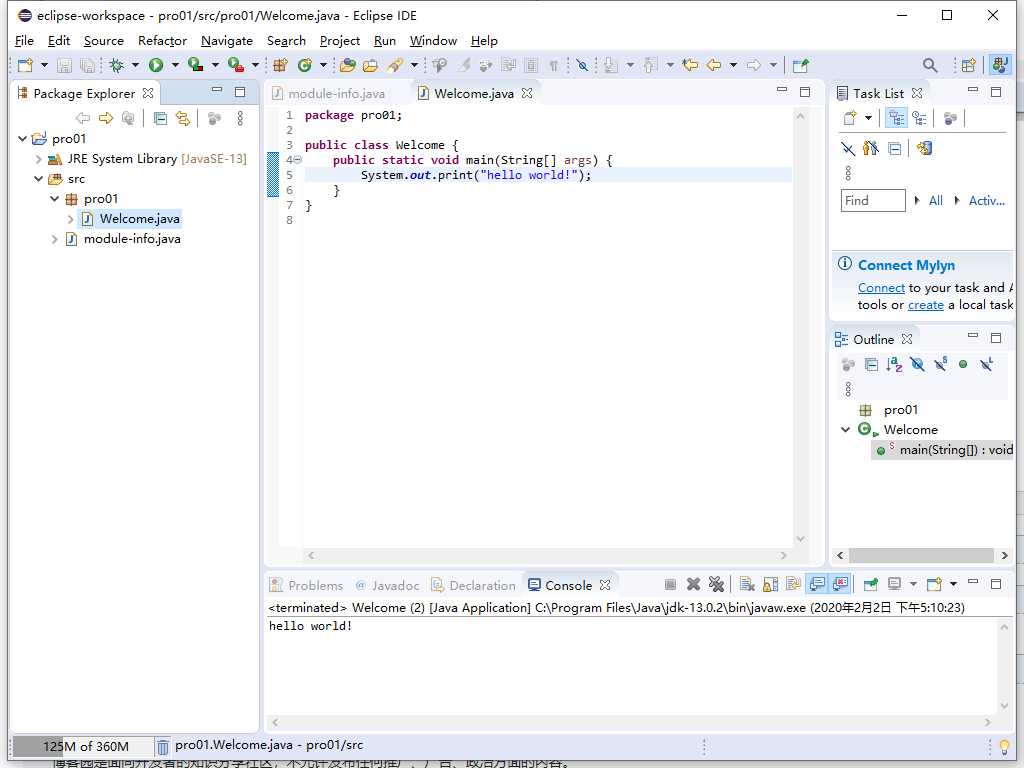
Task: Click the New Task icon in Task List
Action: coord(850,118)
